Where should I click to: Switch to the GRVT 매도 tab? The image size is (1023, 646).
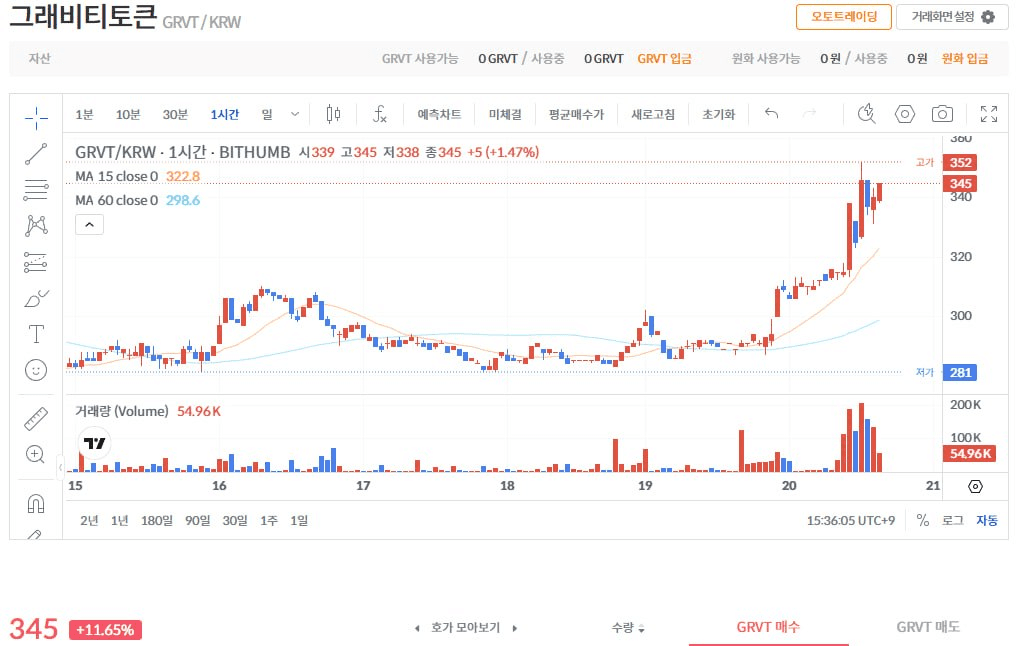[x=928, y=627]
